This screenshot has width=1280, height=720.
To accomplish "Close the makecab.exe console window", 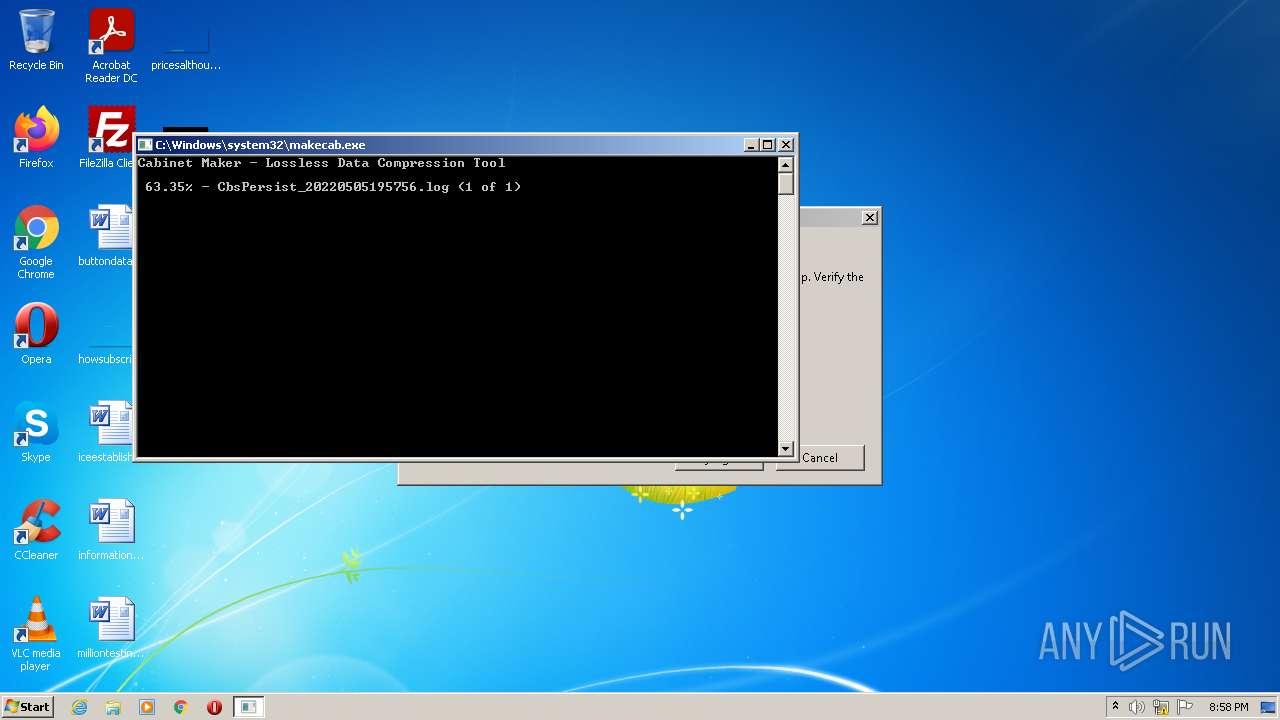I will 785,145.
